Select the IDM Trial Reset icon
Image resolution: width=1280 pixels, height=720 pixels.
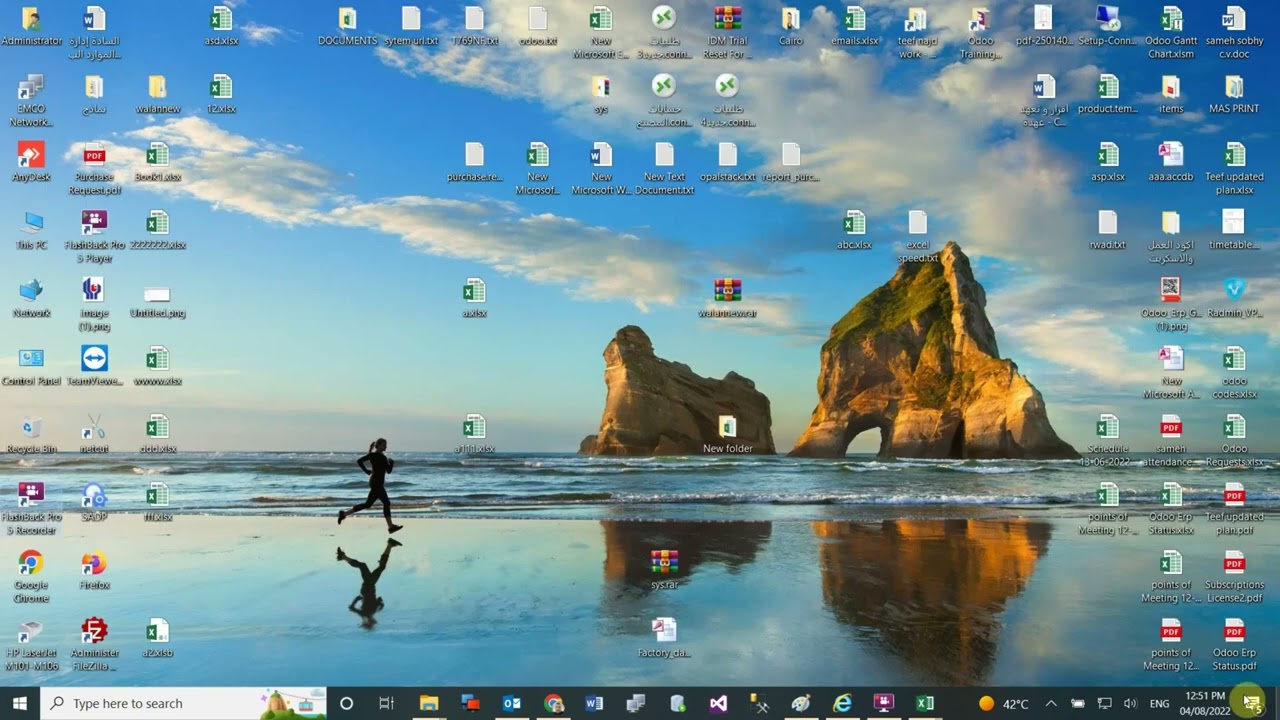[728, 33]
